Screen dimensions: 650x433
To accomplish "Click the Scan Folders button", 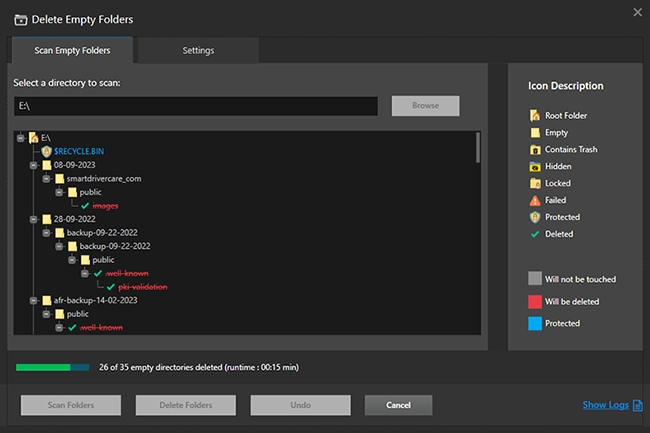I will [x=71, y=405].
